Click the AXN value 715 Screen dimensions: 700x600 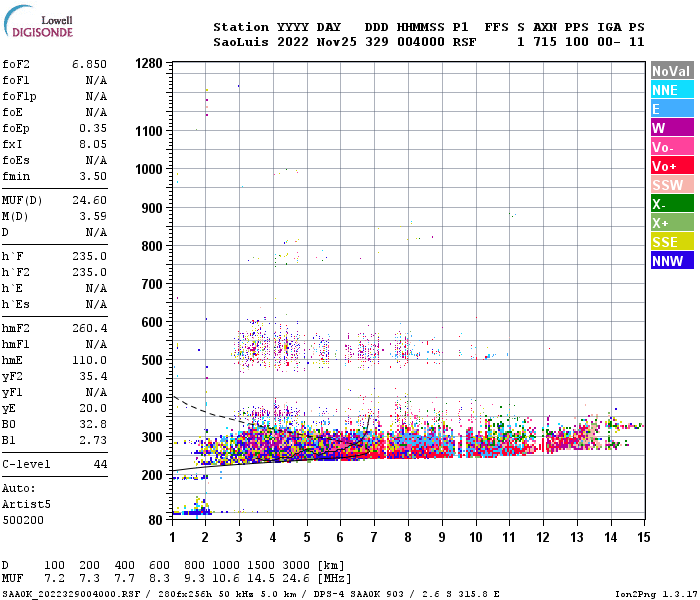(545, 42)
